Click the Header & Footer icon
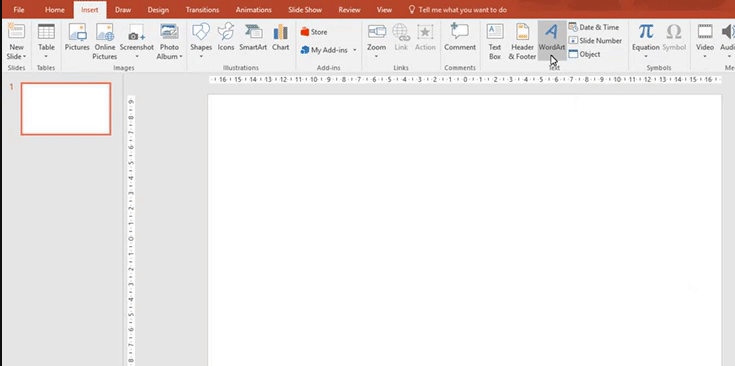Screen dimensions: 735x366 tap(522, 41)
